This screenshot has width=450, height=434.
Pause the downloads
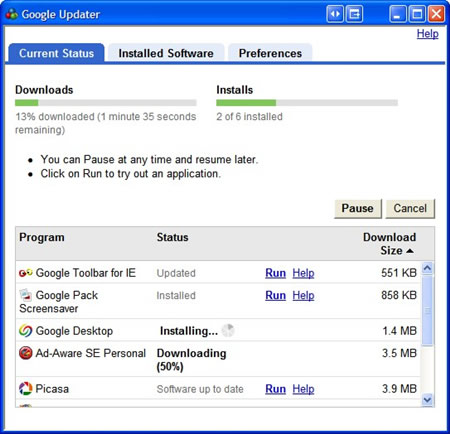pyautogui.click(x=358, y=209)
